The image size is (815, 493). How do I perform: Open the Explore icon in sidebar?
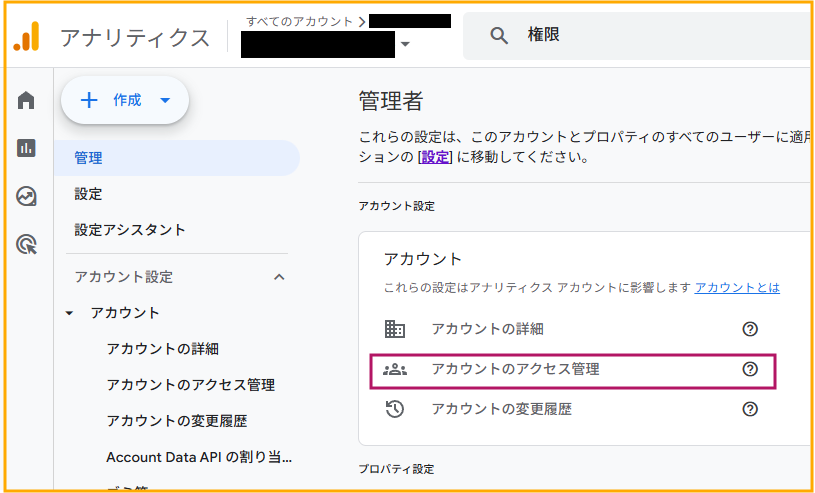[26, 196]
